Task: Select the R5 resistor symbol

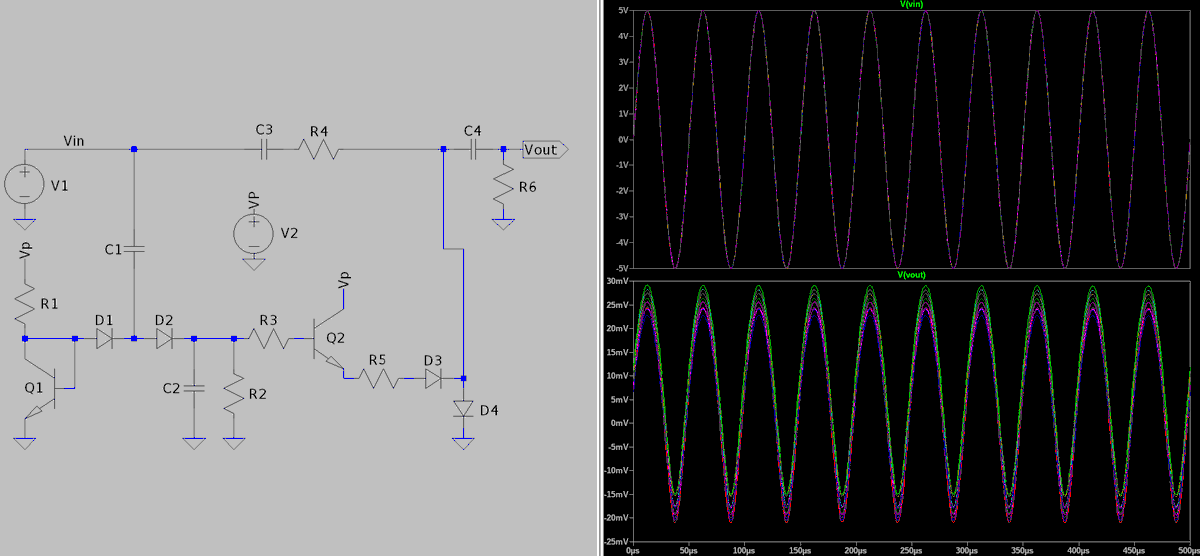Action: pyautogui.click(x=378, y=379)
